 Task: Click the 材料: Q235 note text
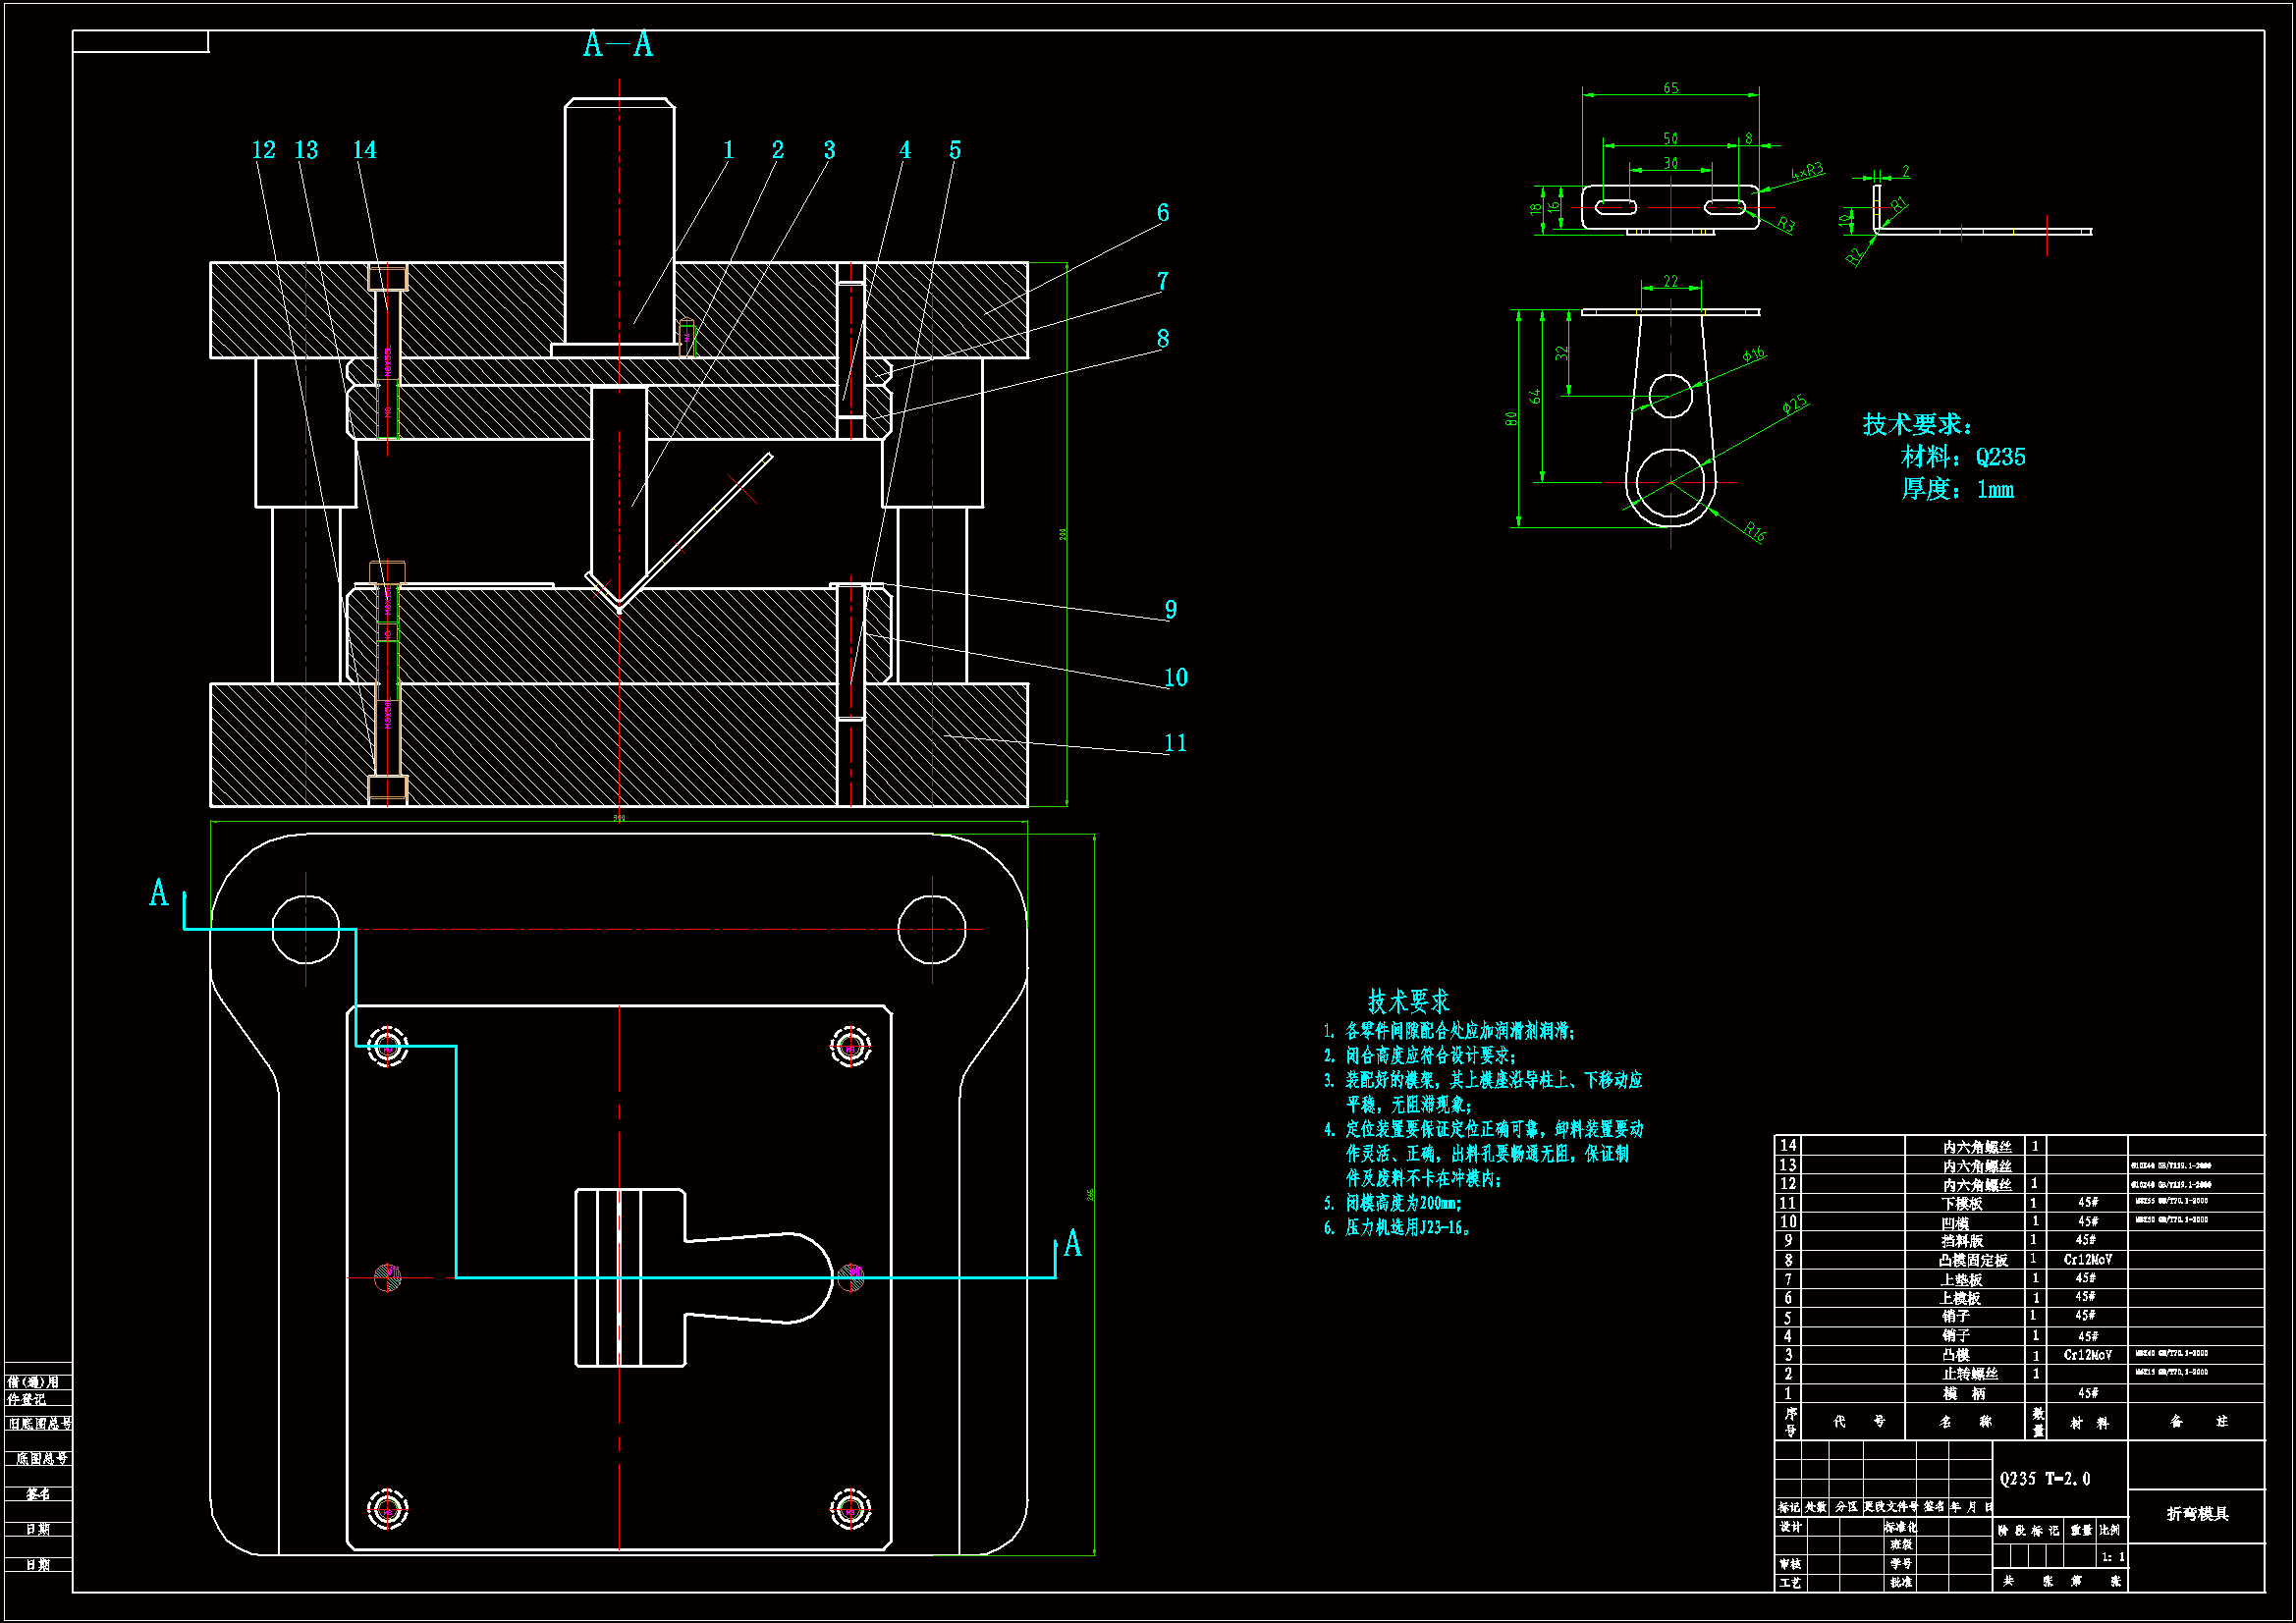[1962, 457]
